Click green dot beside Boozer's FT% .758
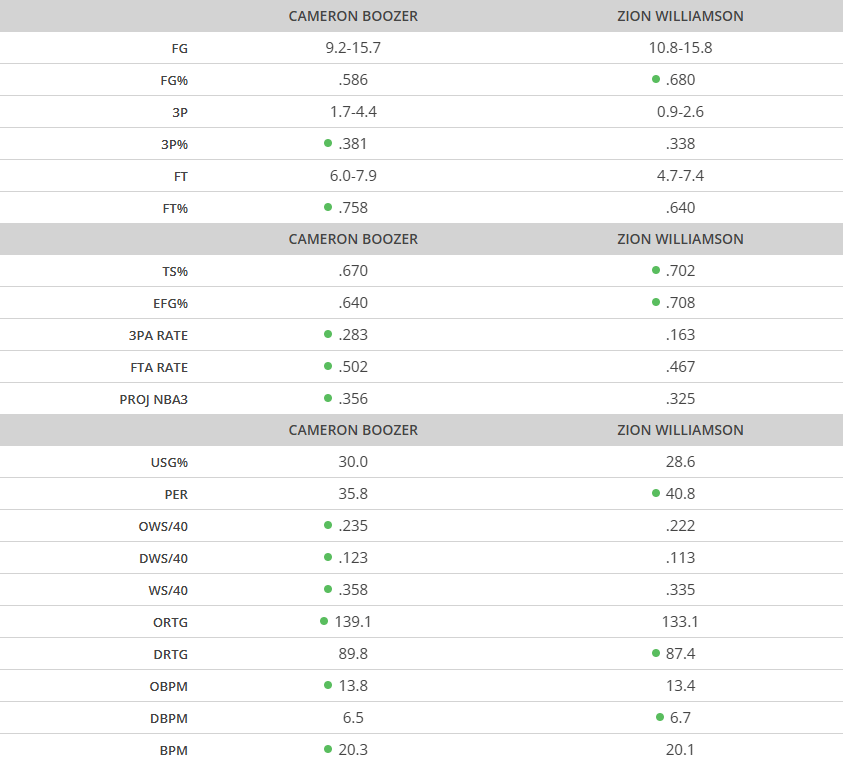Viewport: 855px width, 765px height. [328, 207]
